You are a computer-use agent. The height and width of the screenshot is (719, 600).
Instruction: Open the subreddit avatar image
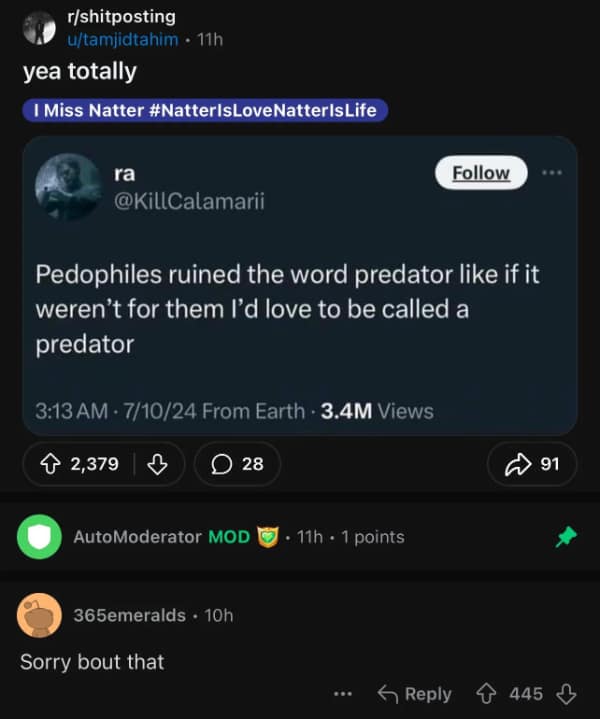point(39,28)
